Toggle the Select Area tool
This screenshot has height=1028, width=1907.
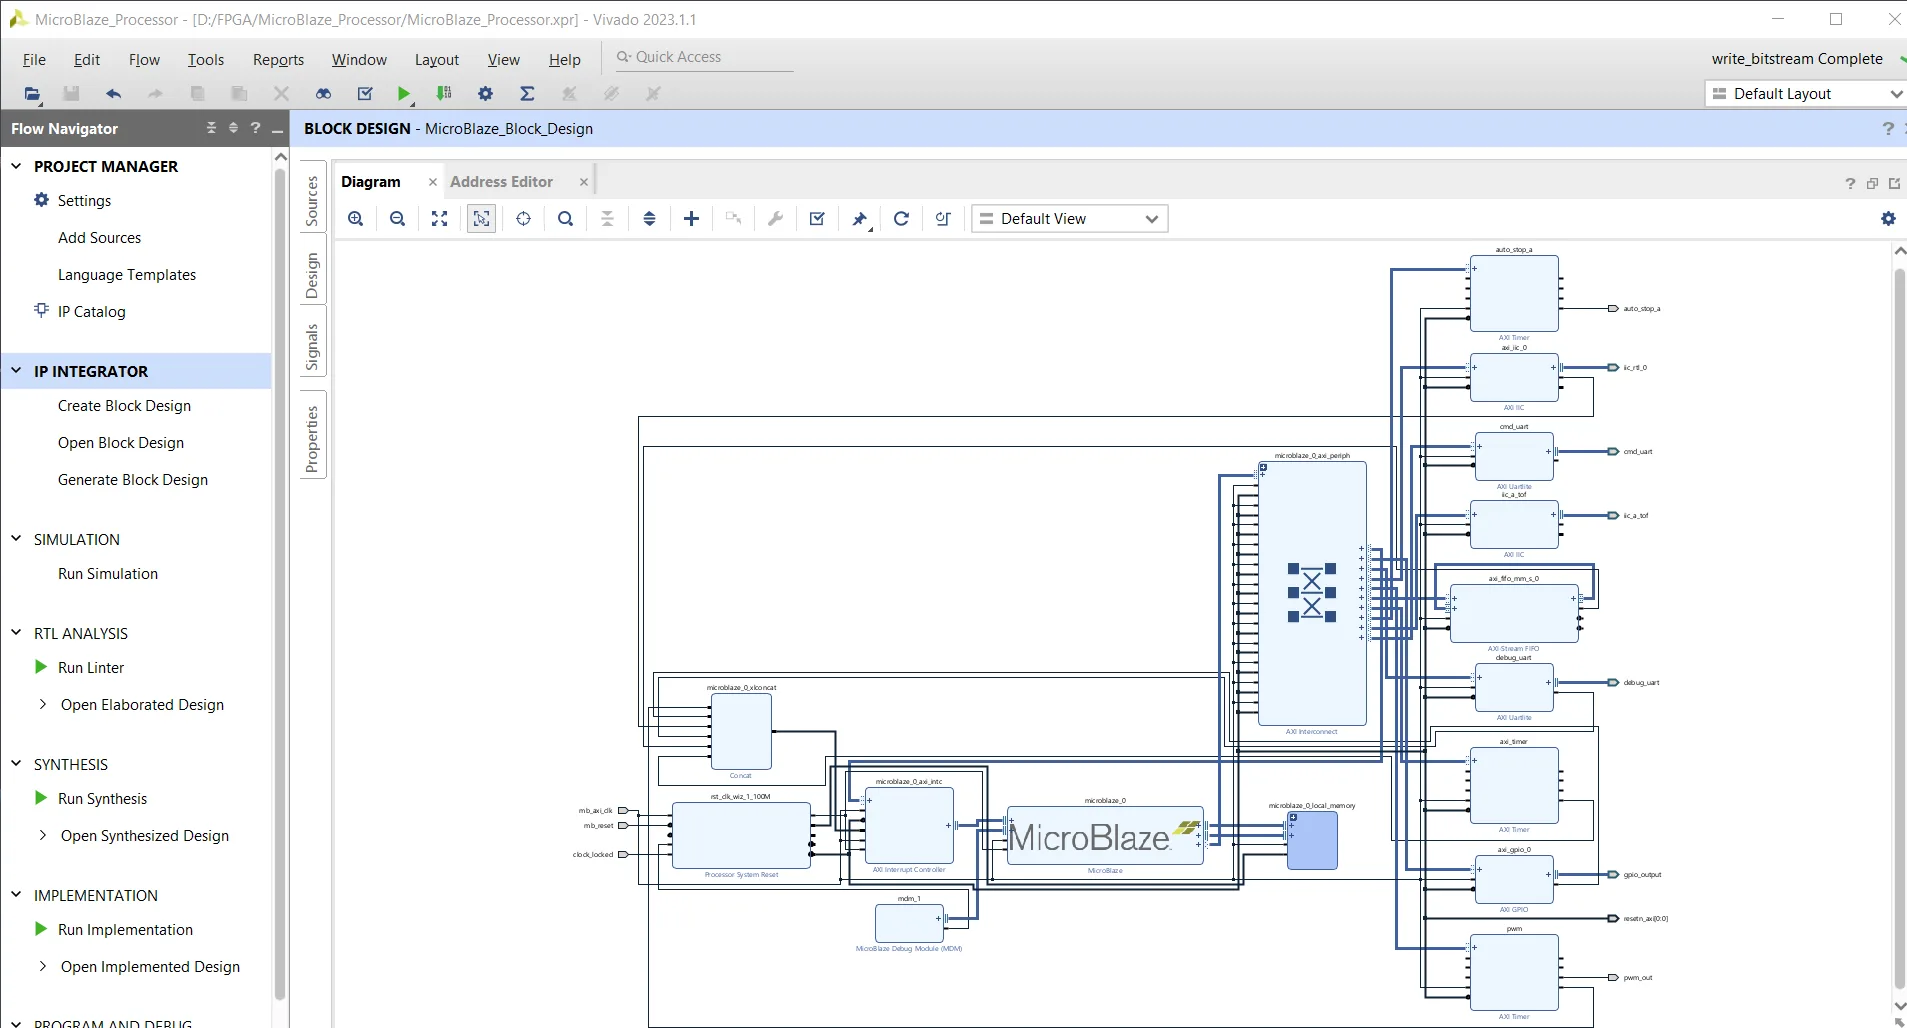click(x=481, y=219)
